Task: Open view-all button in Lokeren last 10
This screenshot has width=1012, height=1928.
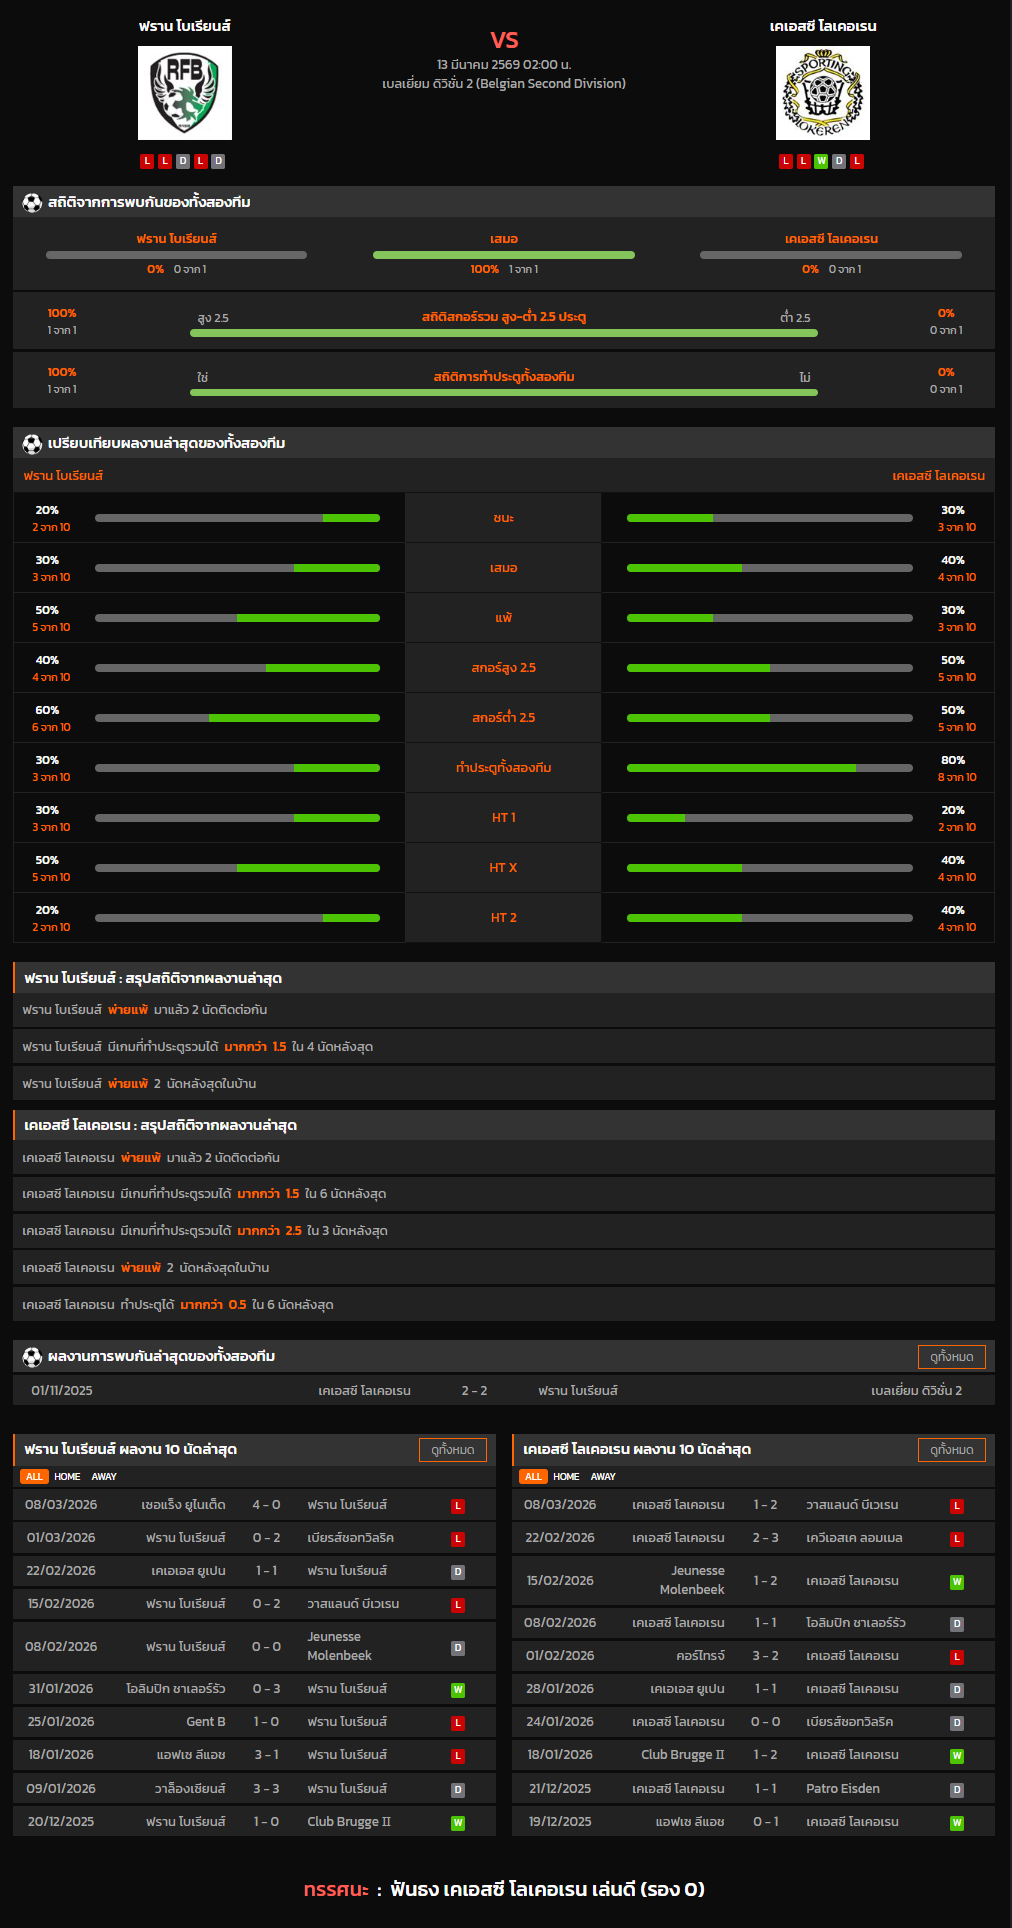Action: [951, 1450]
